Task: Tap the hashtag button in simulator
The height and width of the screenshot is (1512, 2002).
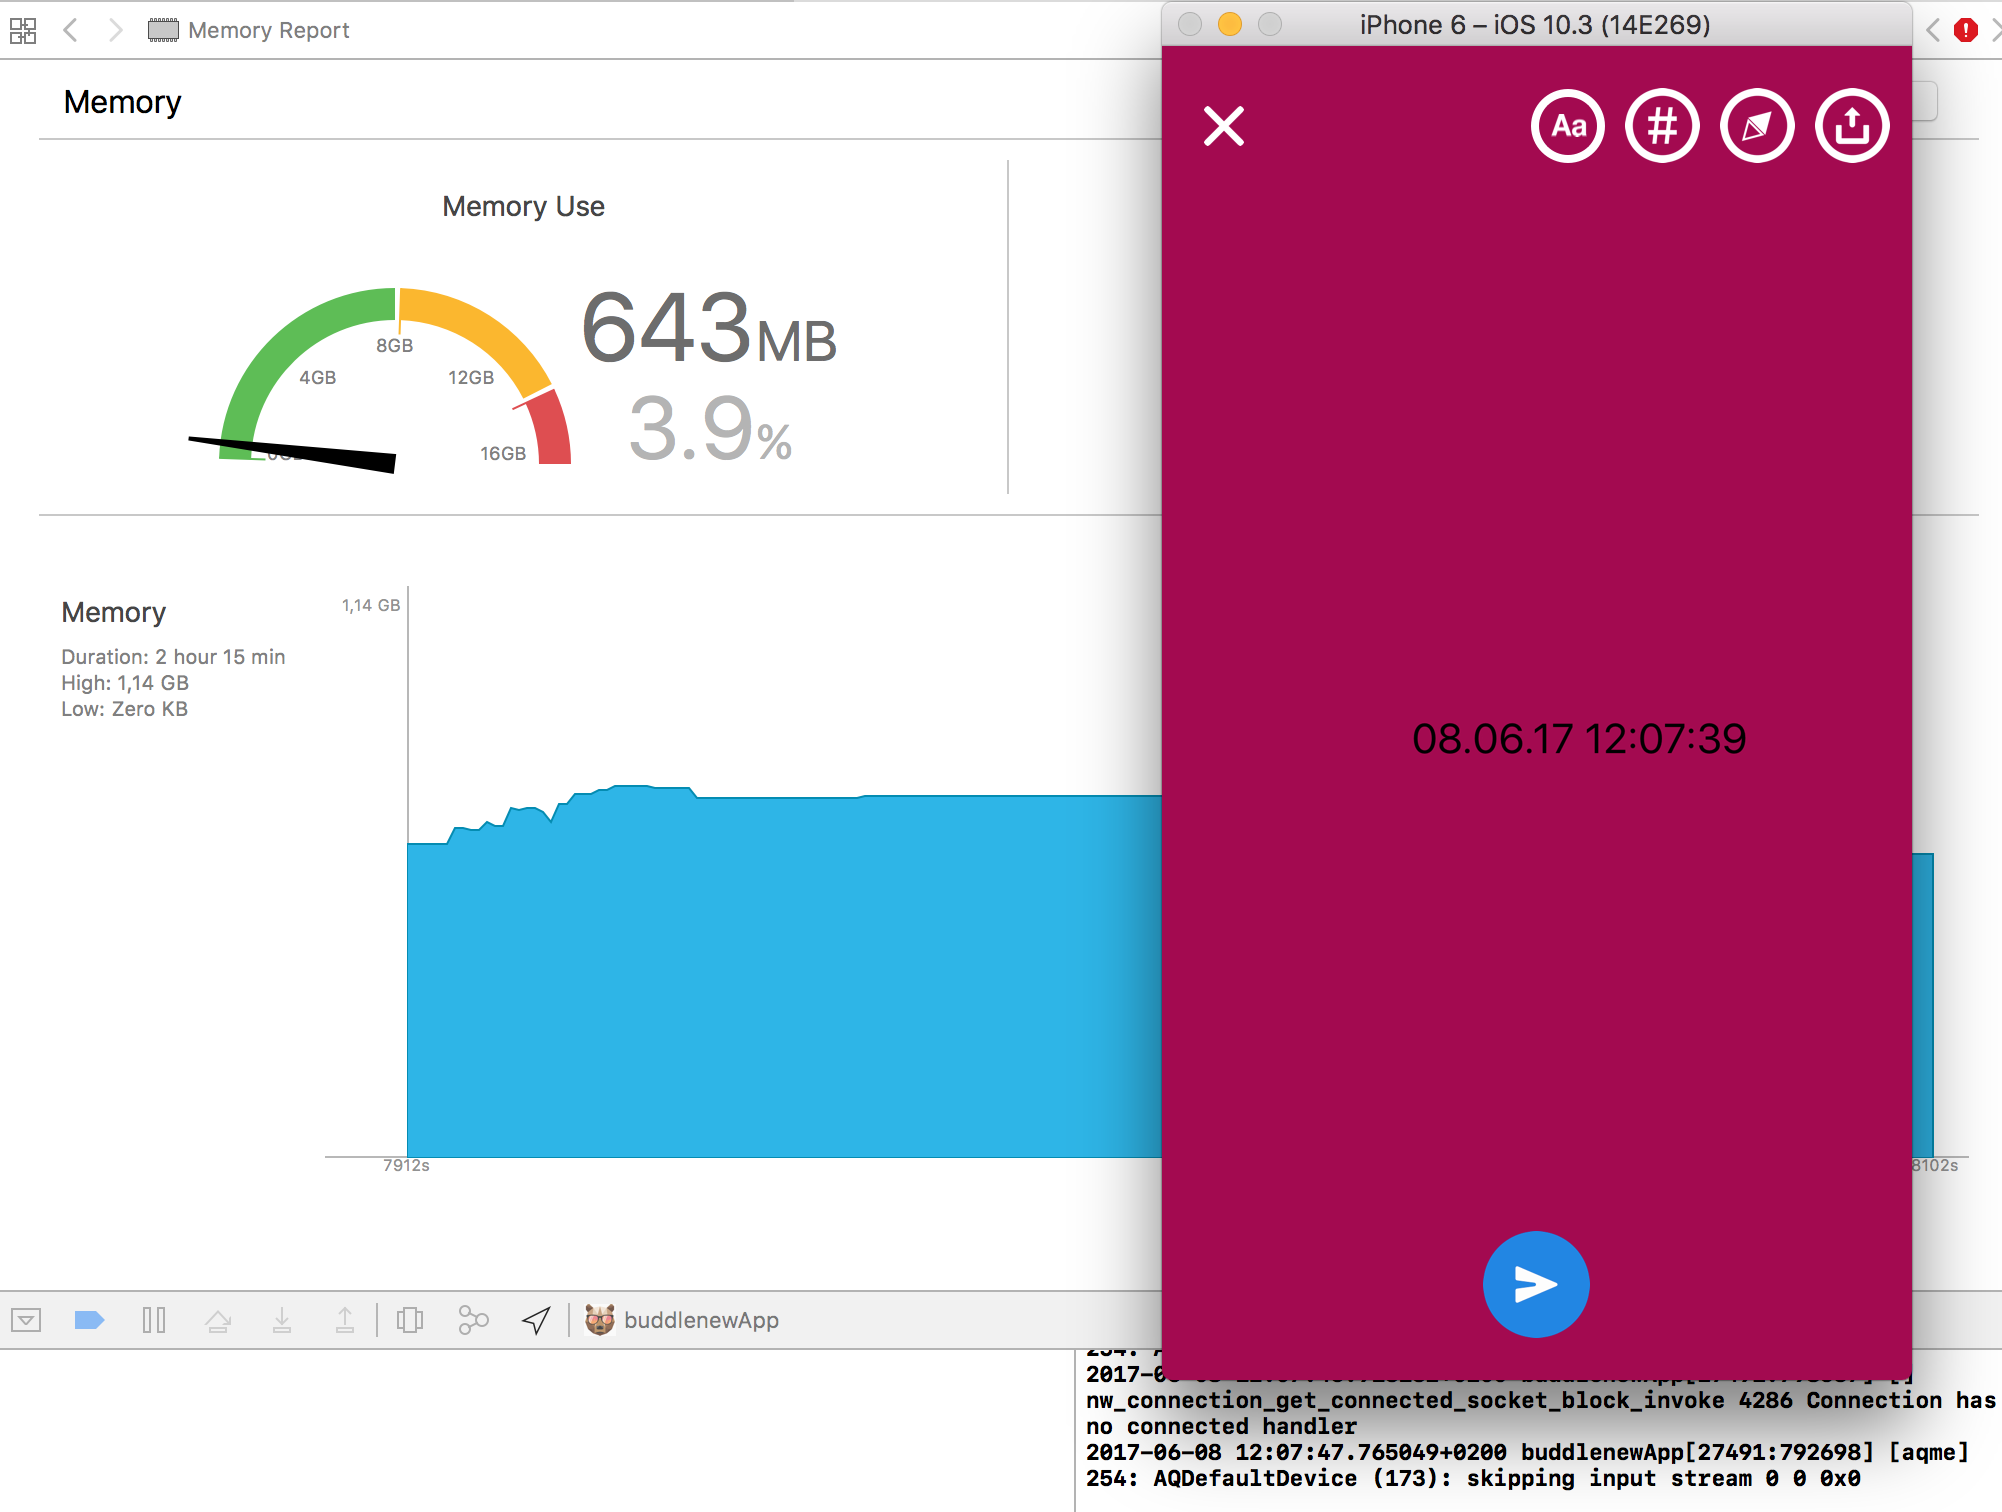Action: (1661, 126)
